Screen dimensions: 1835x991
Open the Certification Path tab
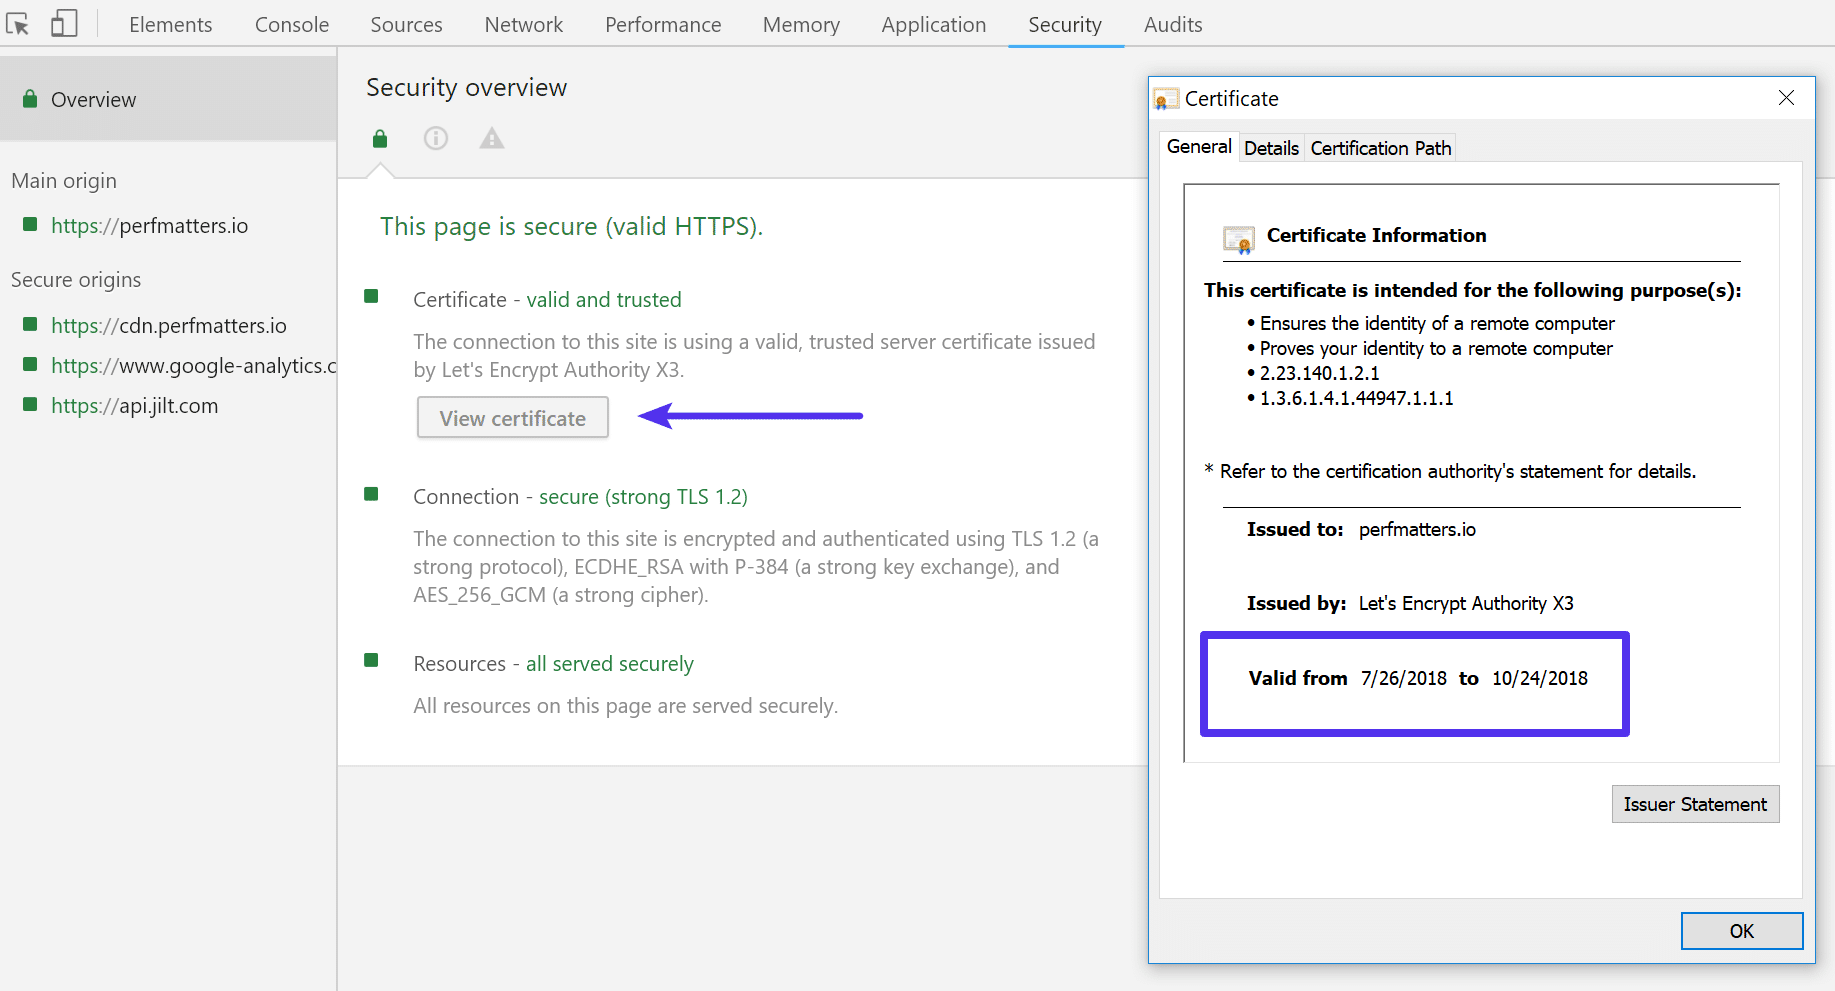1380,147
